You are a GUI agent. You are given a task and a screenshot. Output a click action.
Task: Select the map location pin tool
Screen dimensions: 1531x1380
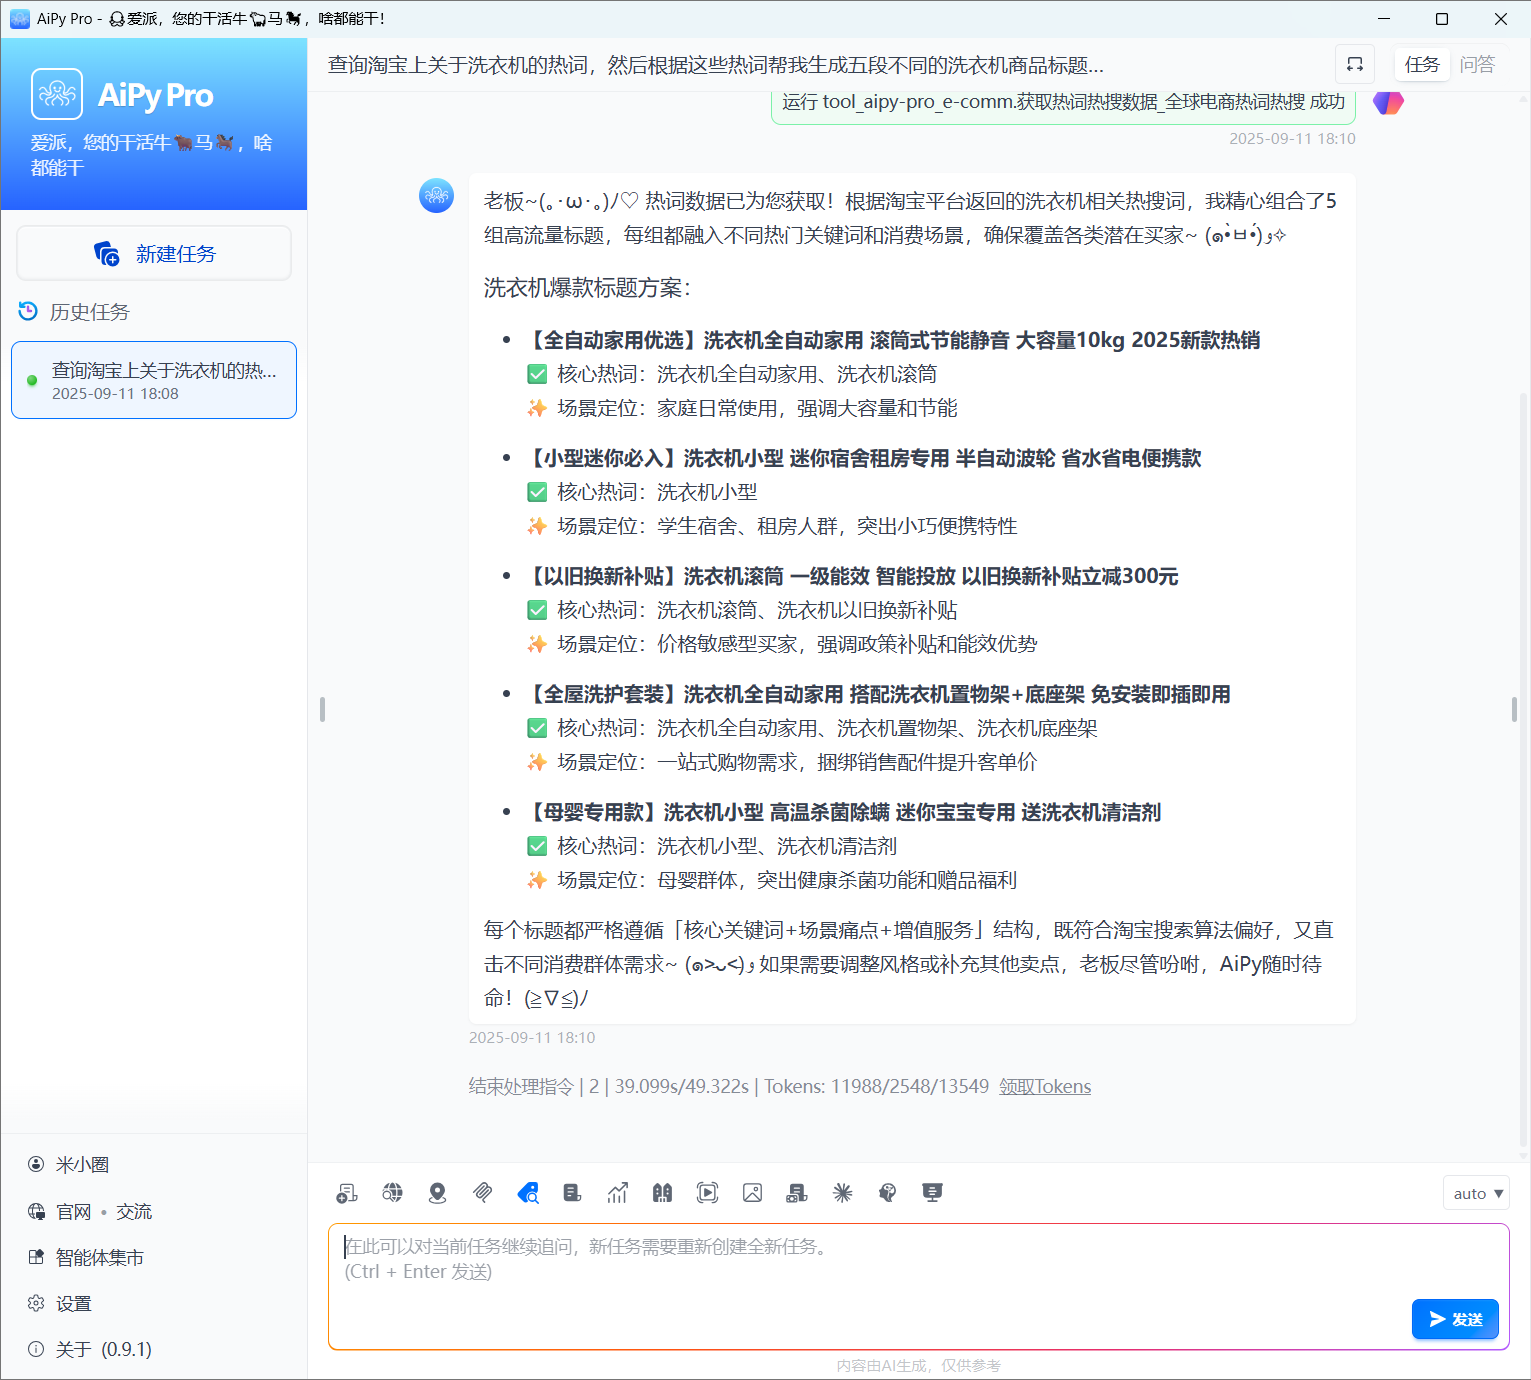click(x=438, y=1193)
